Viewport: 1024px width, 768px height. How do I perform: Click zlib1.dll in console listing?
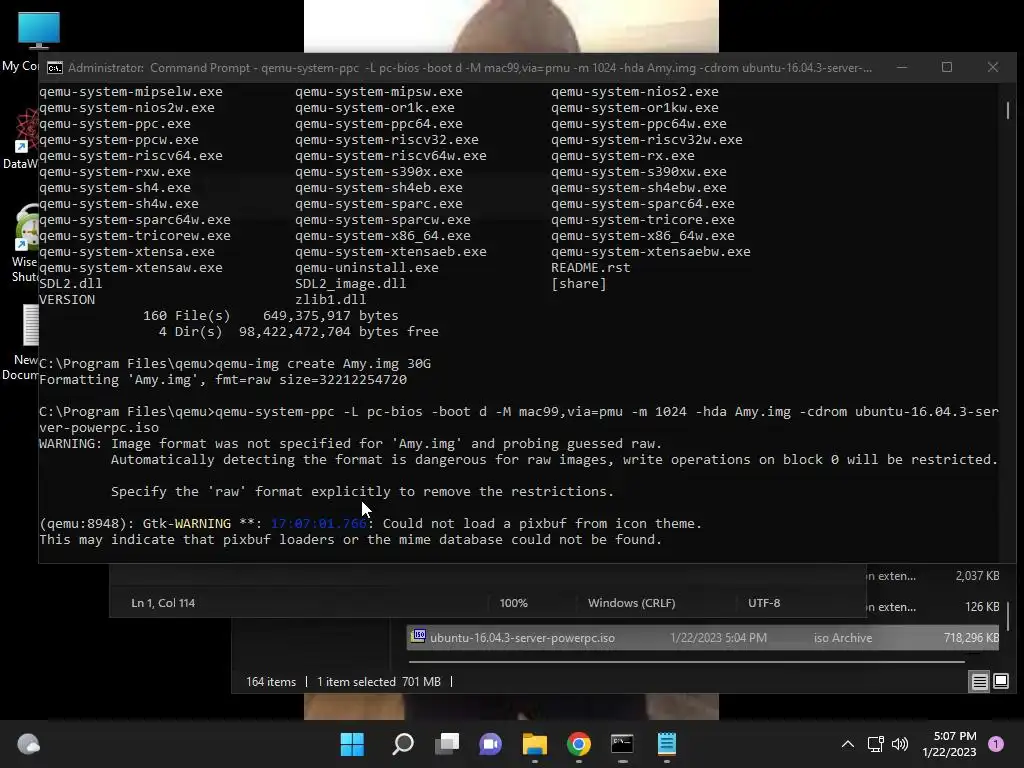point(330,300)
